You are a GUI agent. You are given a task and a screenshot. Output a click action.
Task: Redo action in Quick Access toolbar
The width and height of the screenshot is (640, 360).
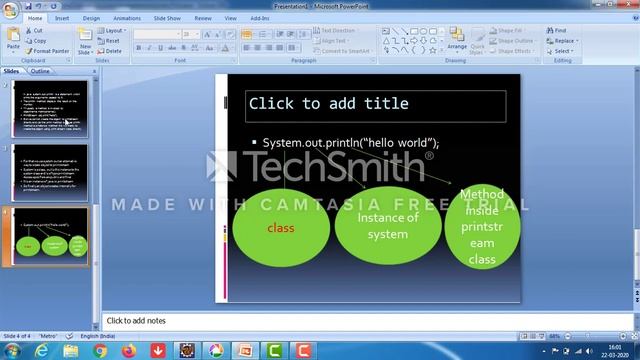pos(53,6)
